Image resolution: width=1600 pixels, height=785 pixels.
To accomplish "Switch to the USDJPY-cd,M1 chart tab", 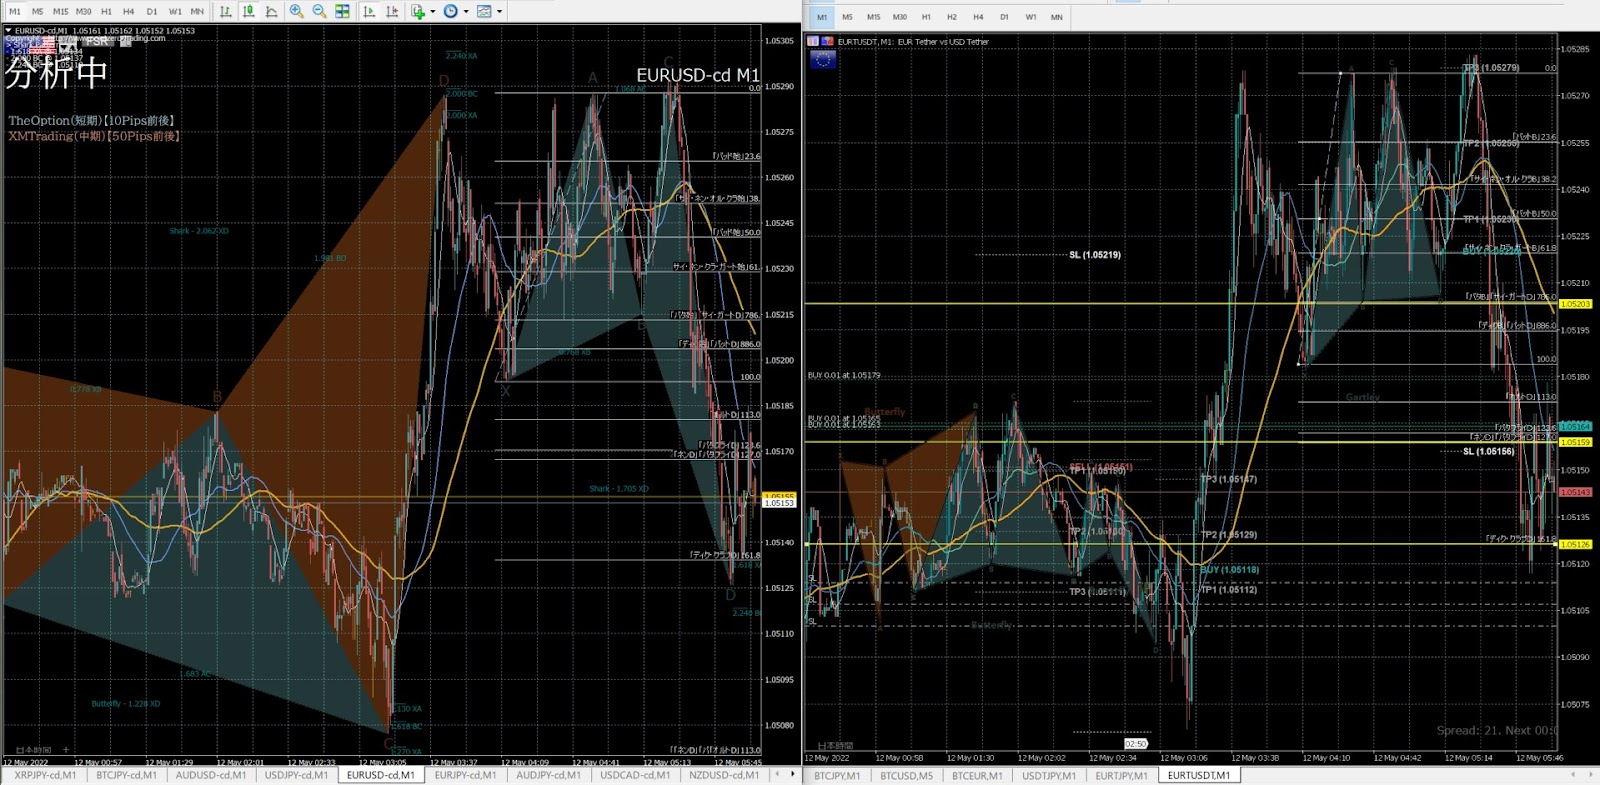I will pos(296,775).
